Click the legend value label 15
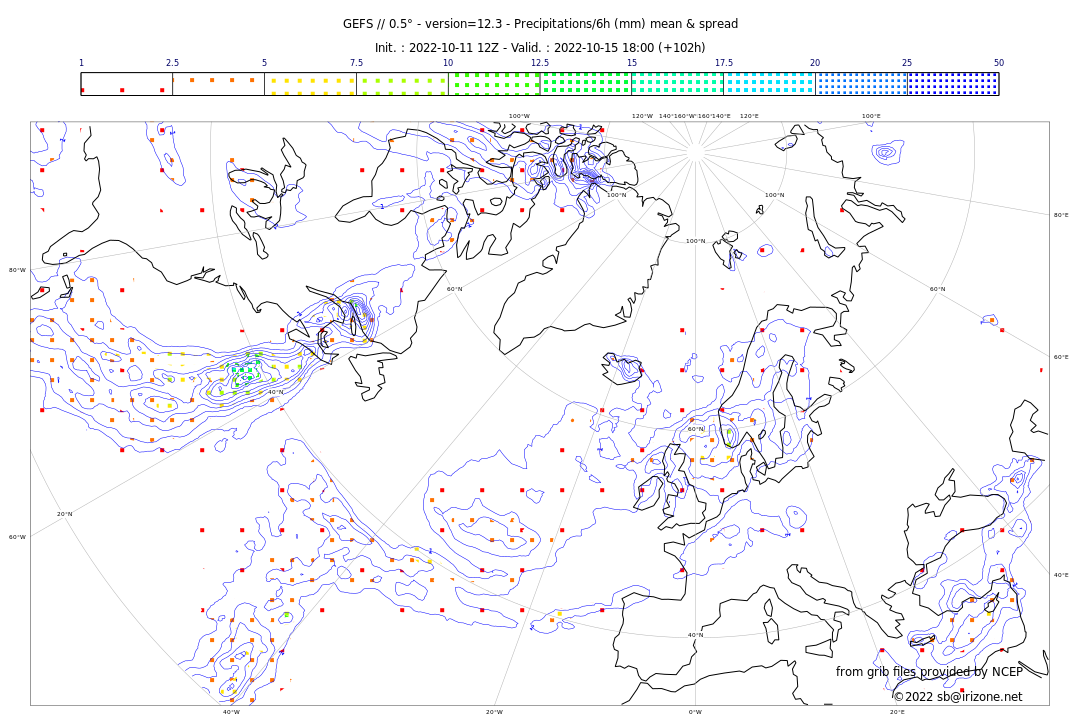This screenshot has height=718, width=1080. click(632, 63)
